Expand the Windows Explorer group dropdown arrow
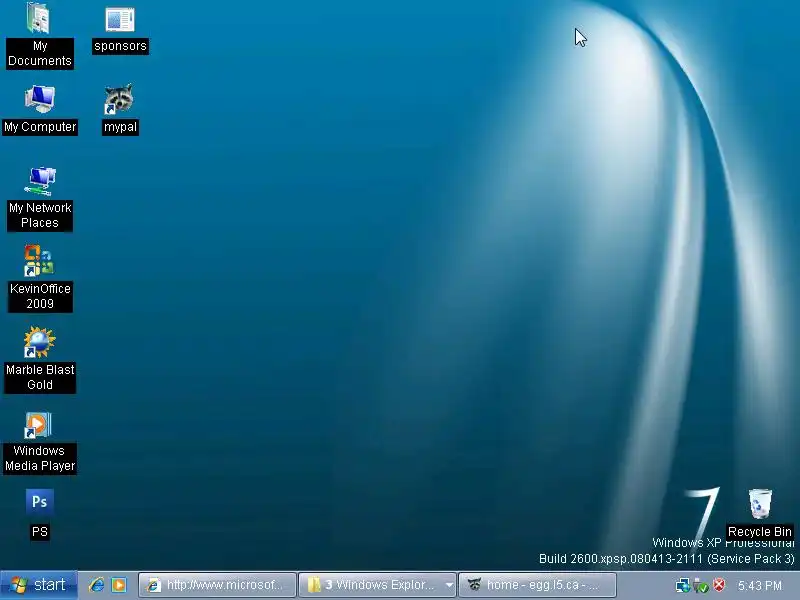This screenshot has height=600, width=800. (449, 585)
